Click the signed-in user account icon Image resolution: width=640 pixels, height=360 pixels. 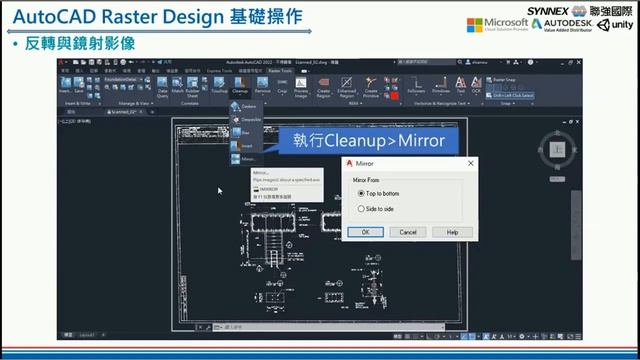tap(468, 62)
